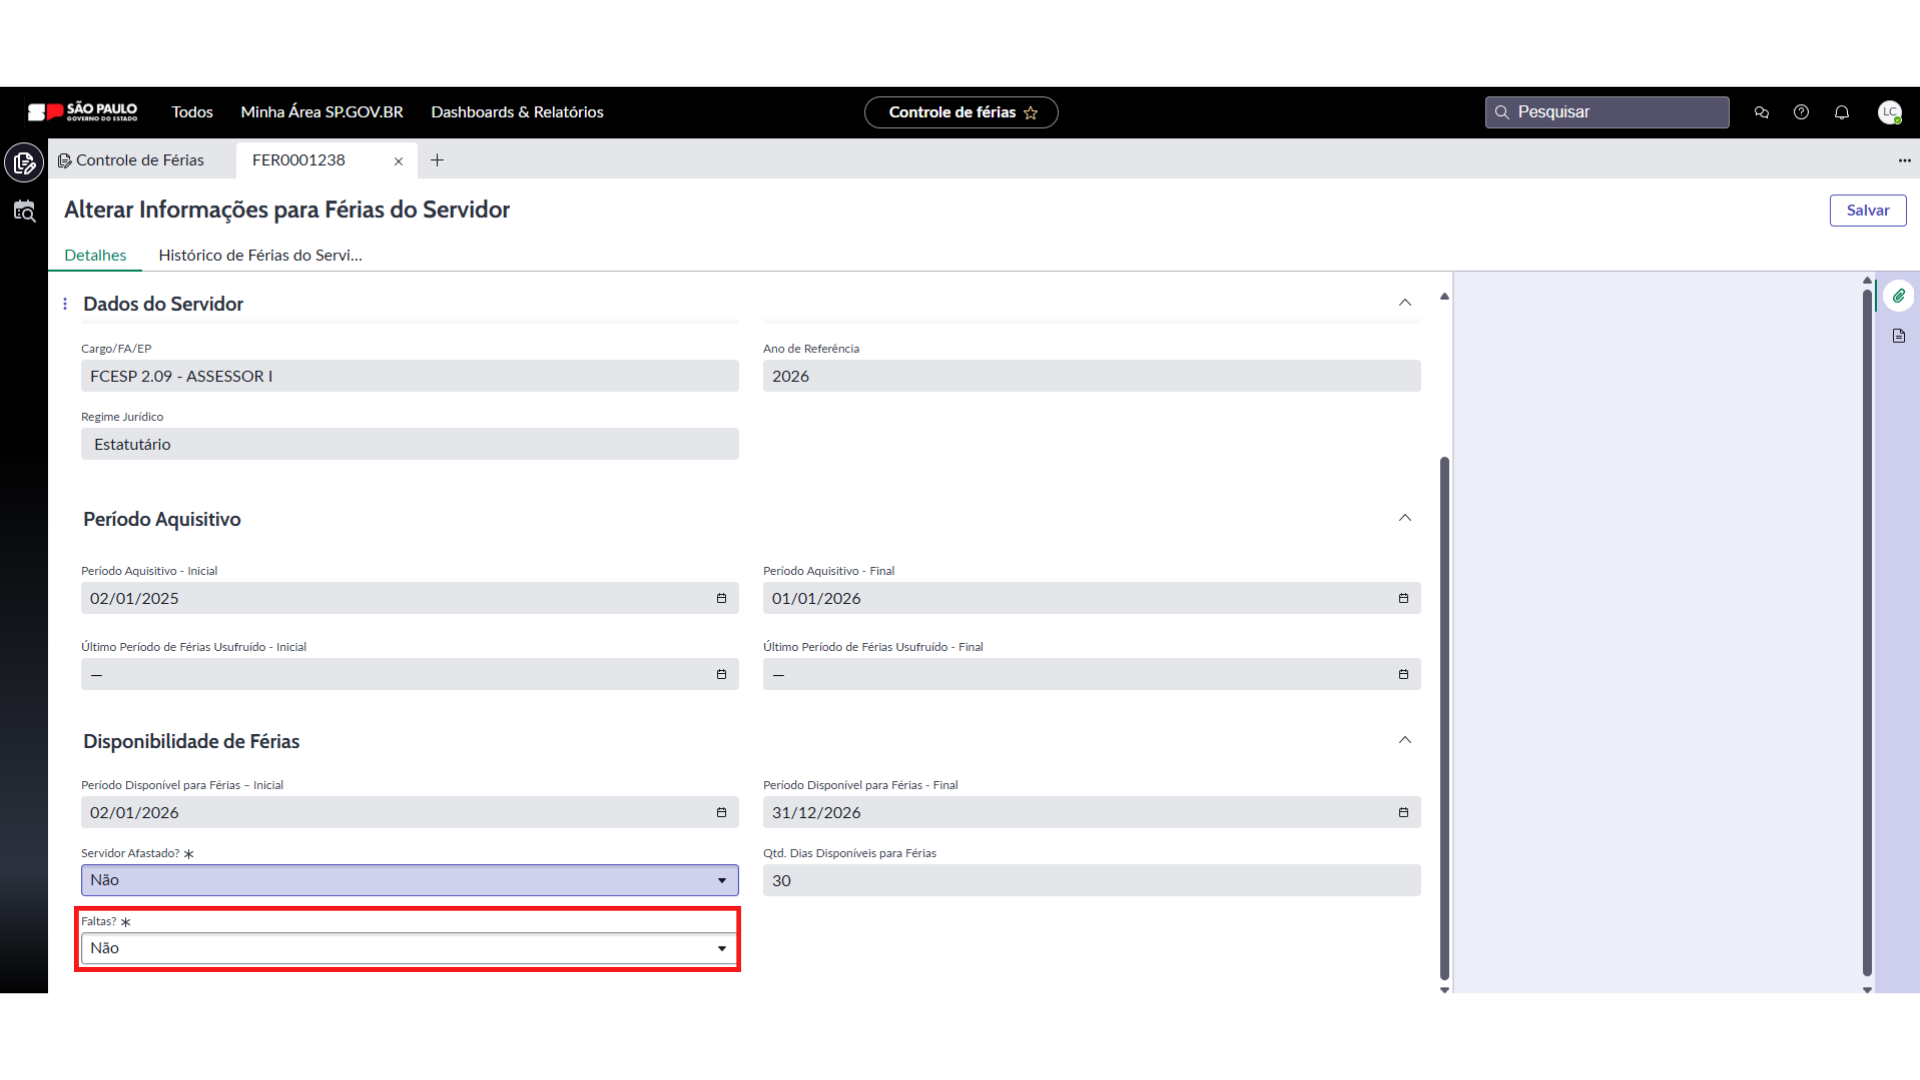Open the Dashboards & Relatórios menu
Viewport: 1920px width, 1080px height.
[x=517, y=112]
